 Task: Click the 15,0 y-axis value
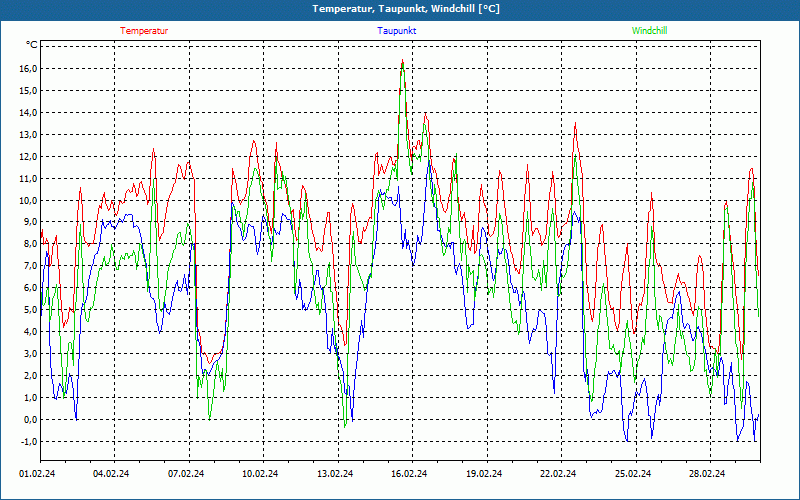(x=28, y=90)
